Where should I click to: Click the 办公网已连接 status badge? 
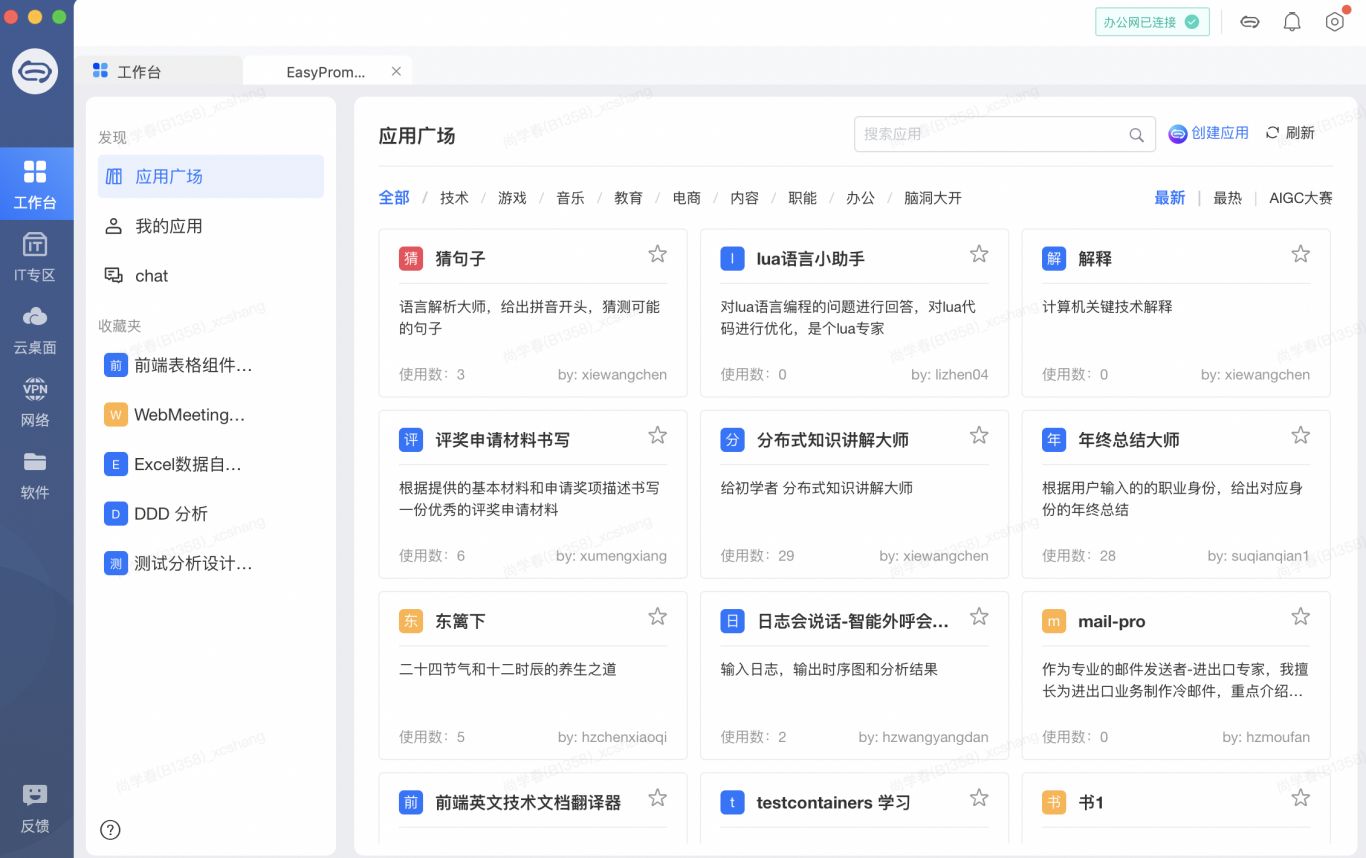click(1152, 22)
